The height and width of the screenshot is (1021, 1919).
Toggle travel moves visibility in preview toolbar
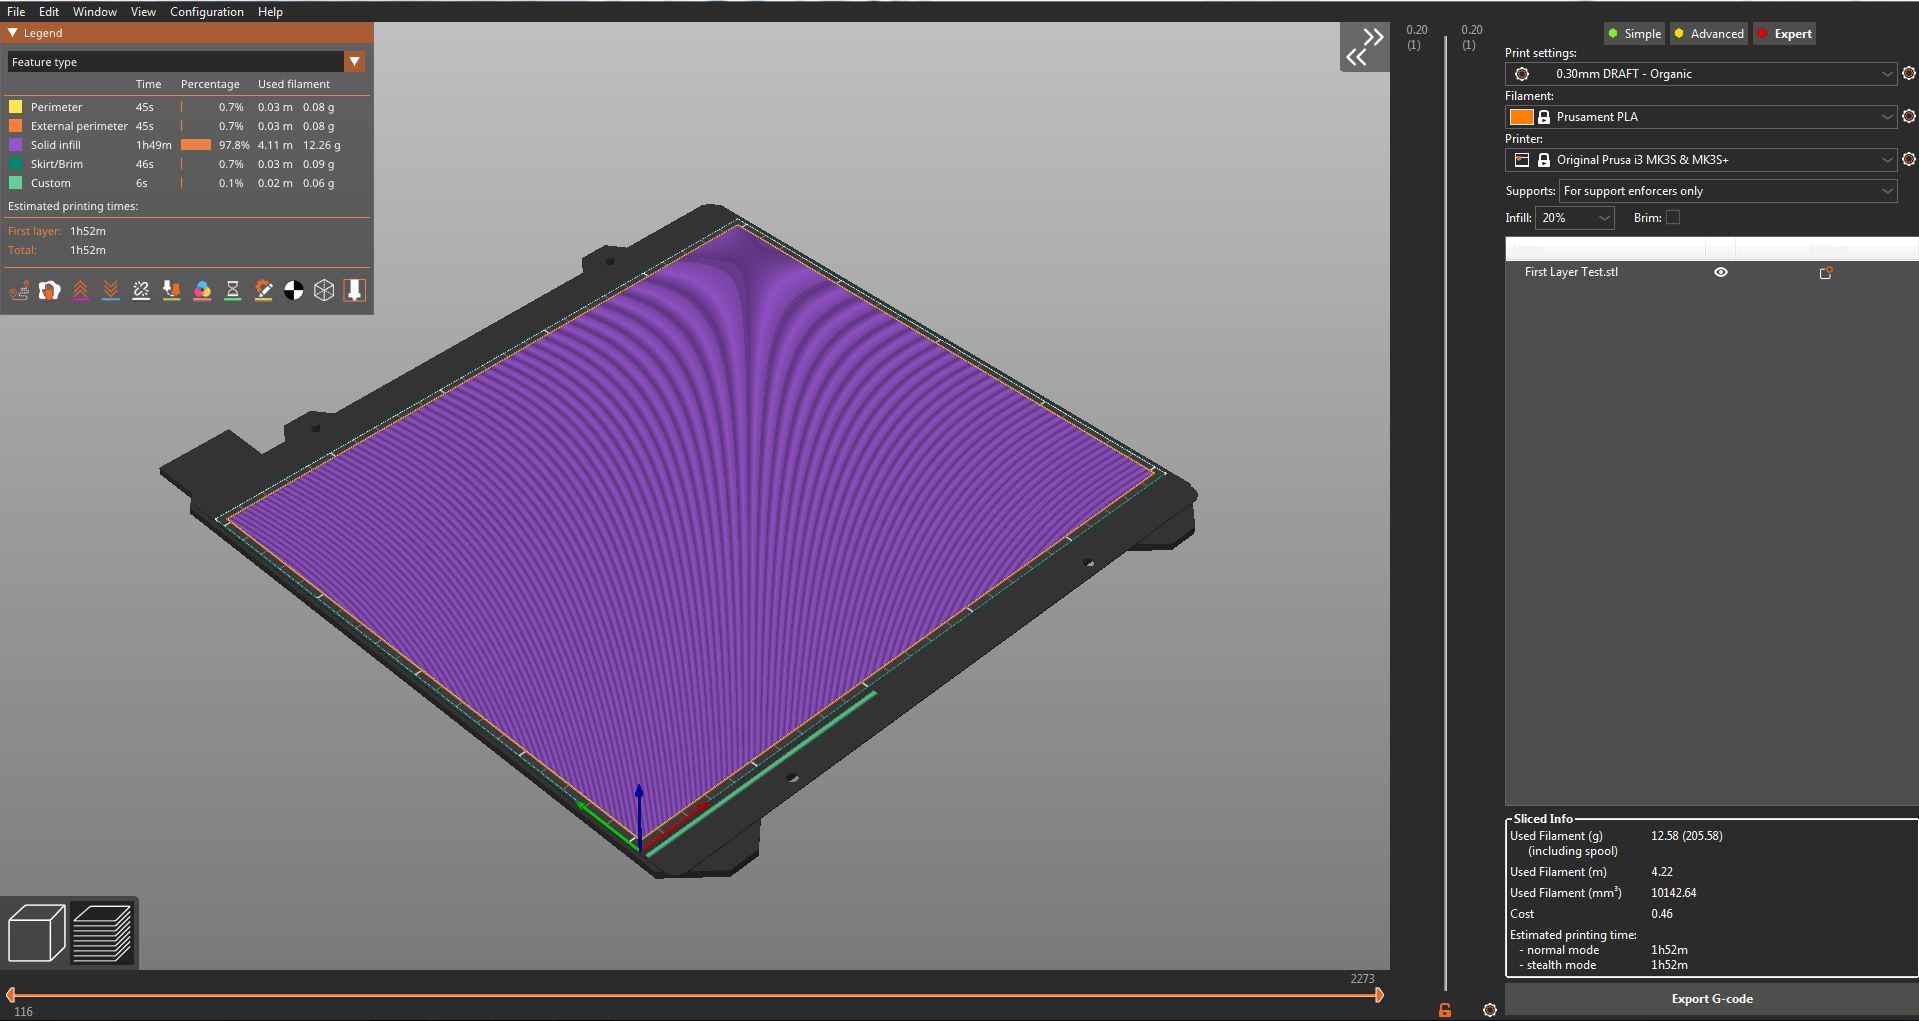tap(19, 291)
